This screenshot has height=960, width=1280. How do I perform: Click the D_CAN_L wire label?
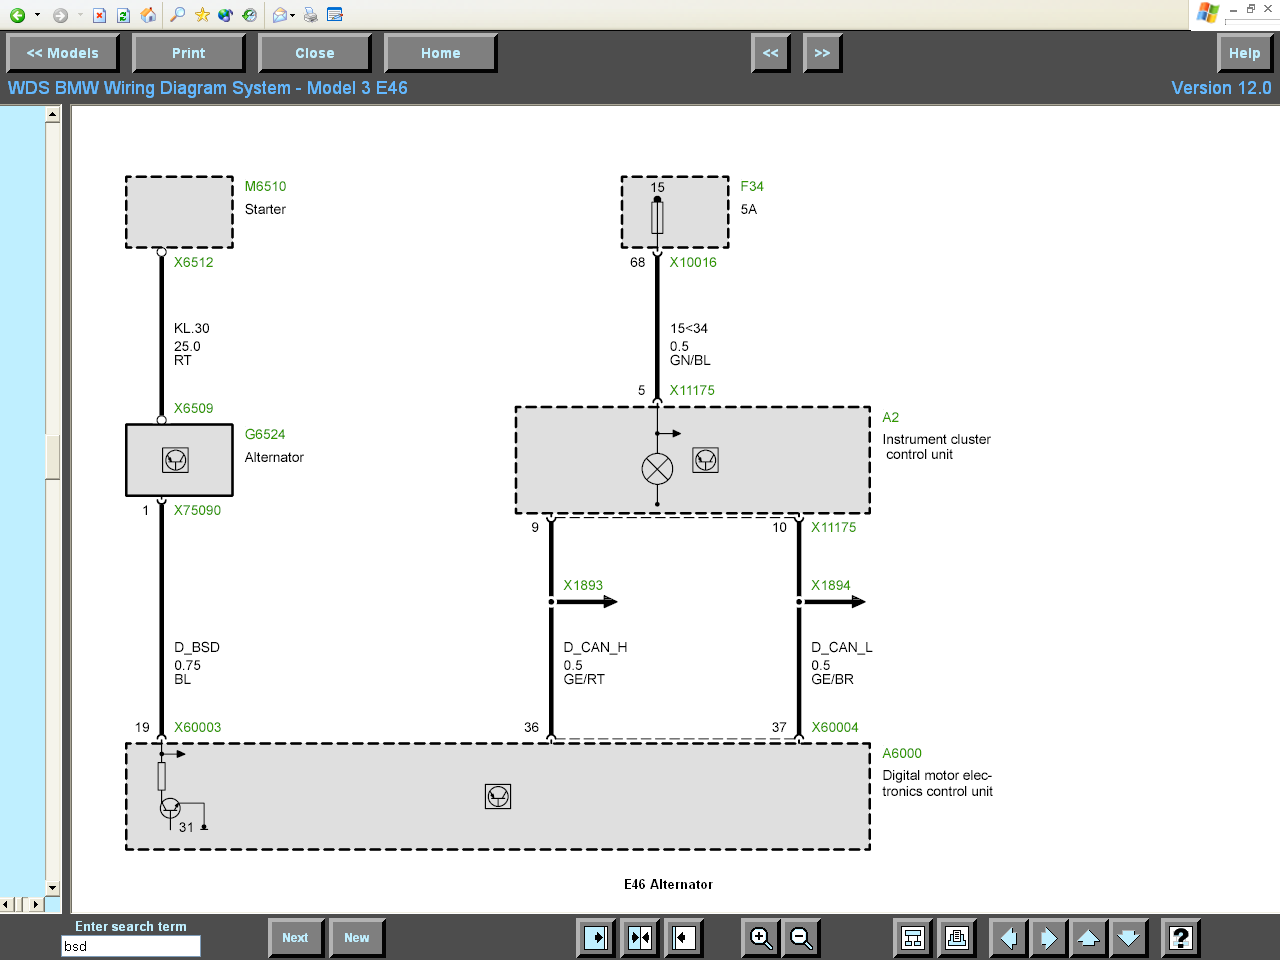(842, 647)
